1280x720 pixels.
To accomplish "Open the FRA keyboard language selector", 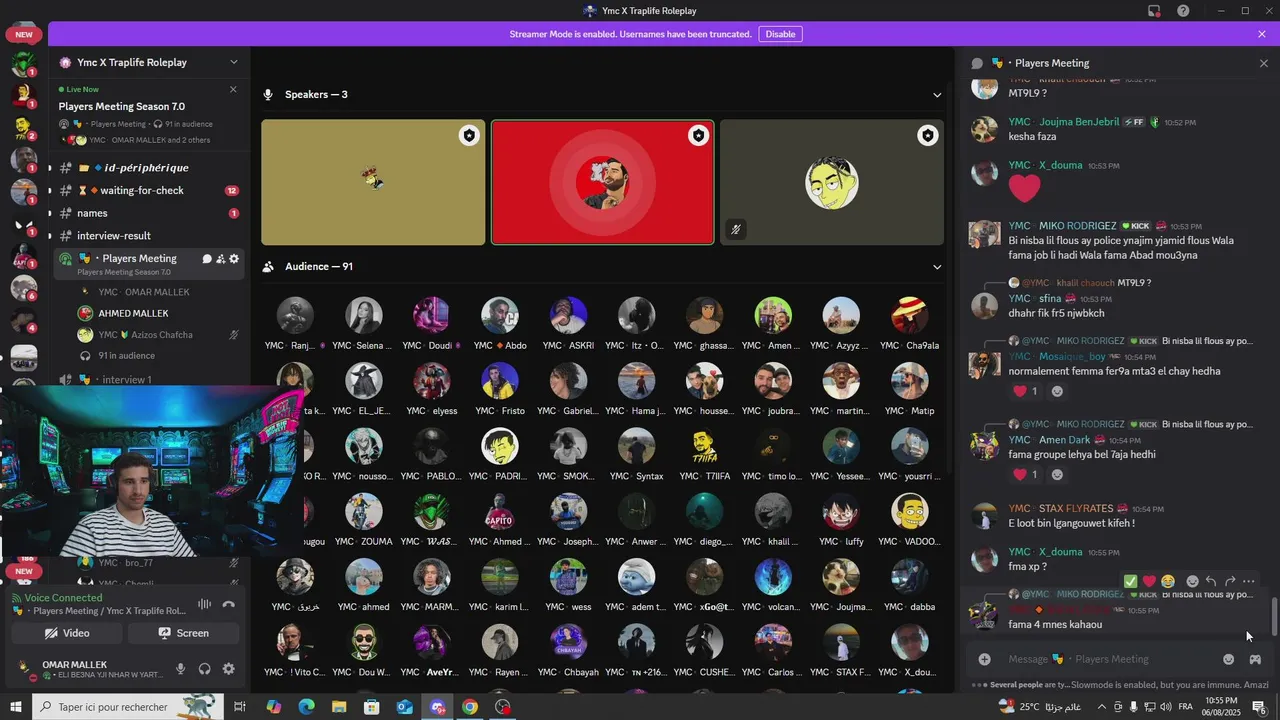I will click(1186, 707).
